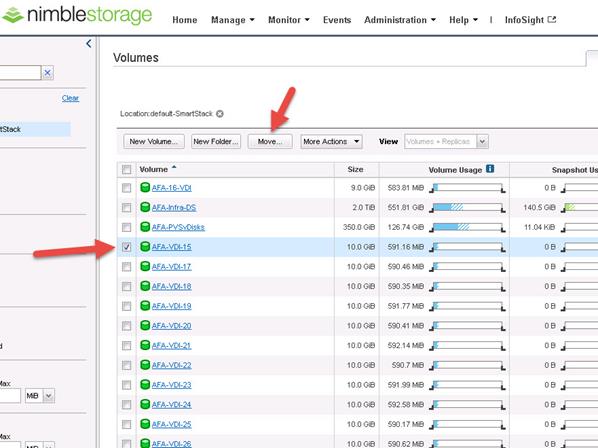Remove the Location:default-SmartStack filter

(x=220, y=114)
